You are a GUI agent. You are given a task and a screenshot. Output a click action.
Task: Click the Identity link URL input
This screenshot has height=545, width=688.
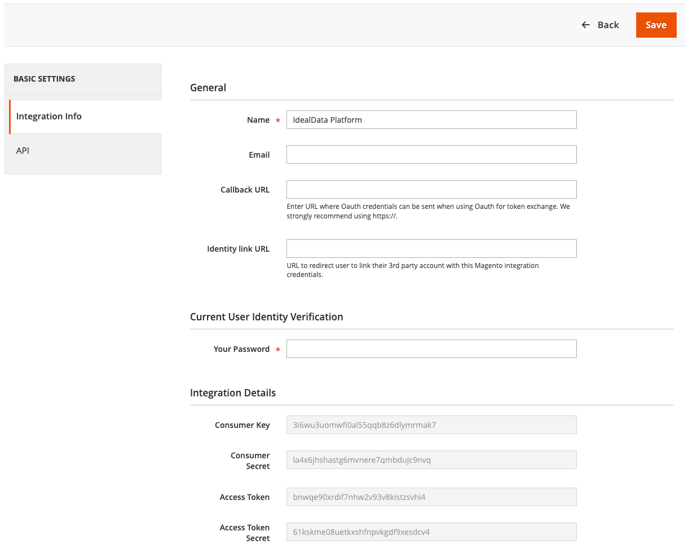click(431, 249)
